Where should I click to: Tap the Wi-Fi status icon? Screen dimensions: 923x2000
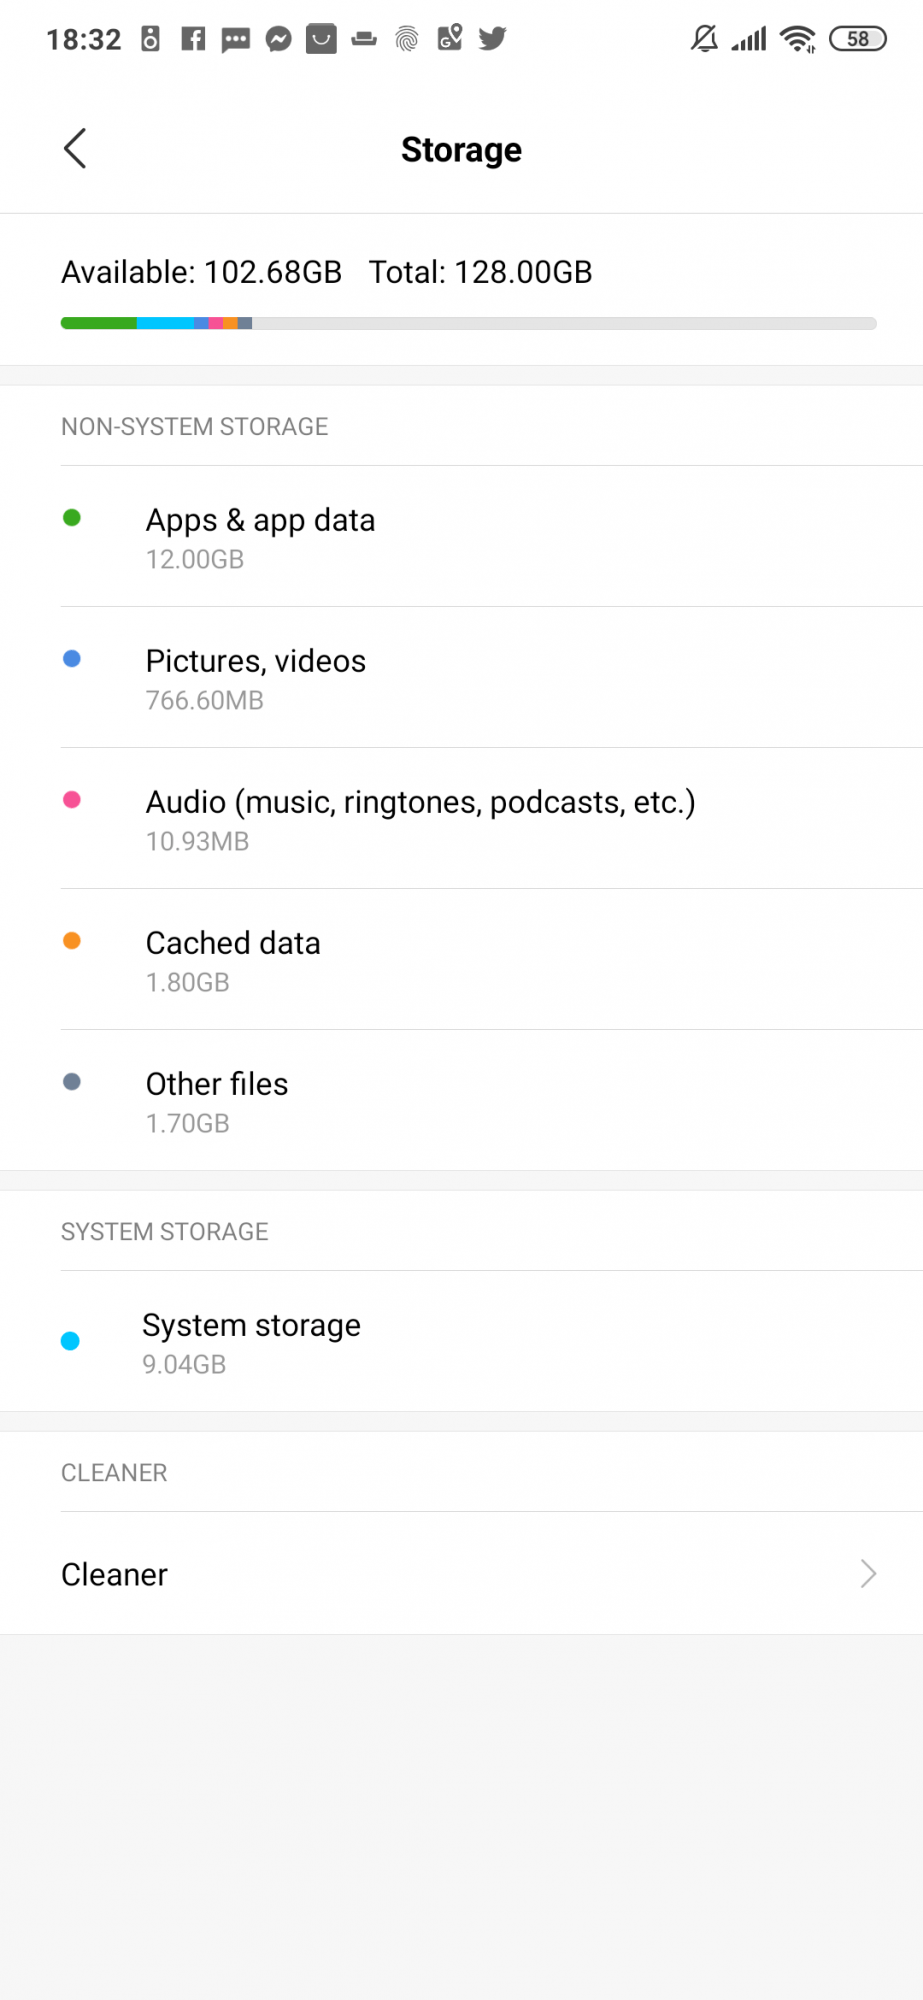(x=798, y=39)
